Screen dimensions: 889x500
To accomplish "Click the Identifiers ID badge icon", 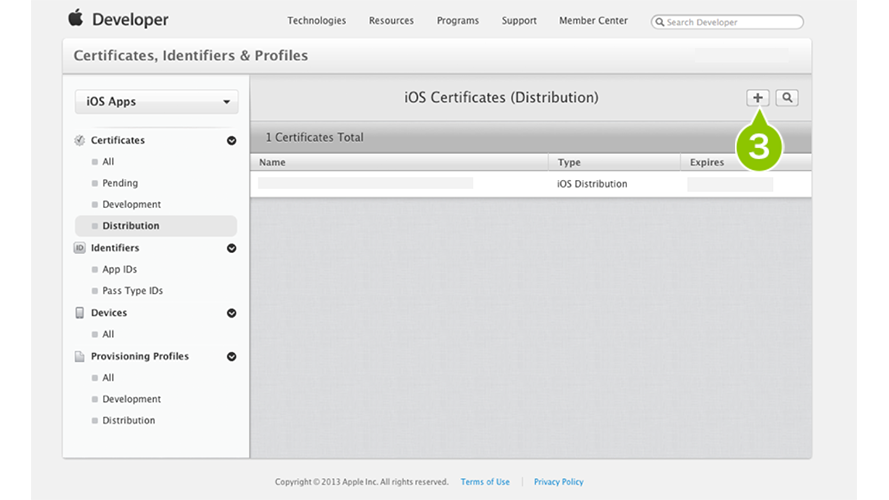I will [x=79, y=248].
